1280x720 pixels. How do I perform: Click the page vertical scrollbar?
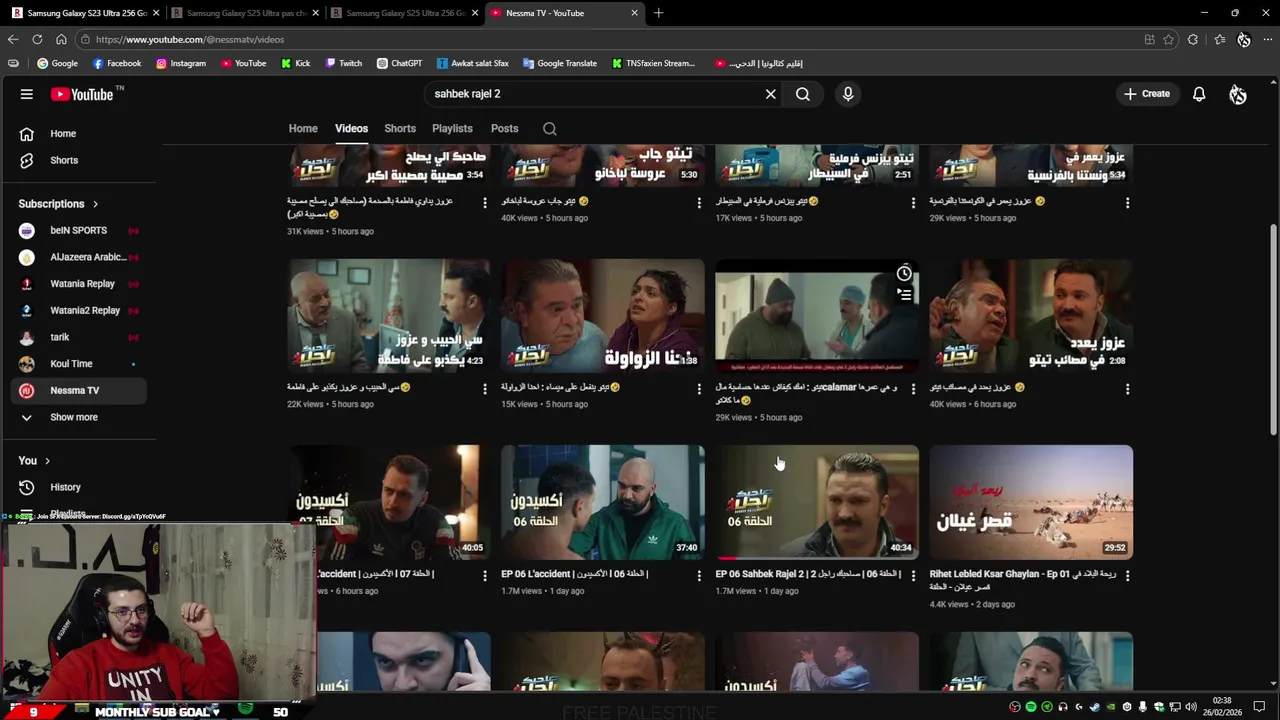[1273, 330]
